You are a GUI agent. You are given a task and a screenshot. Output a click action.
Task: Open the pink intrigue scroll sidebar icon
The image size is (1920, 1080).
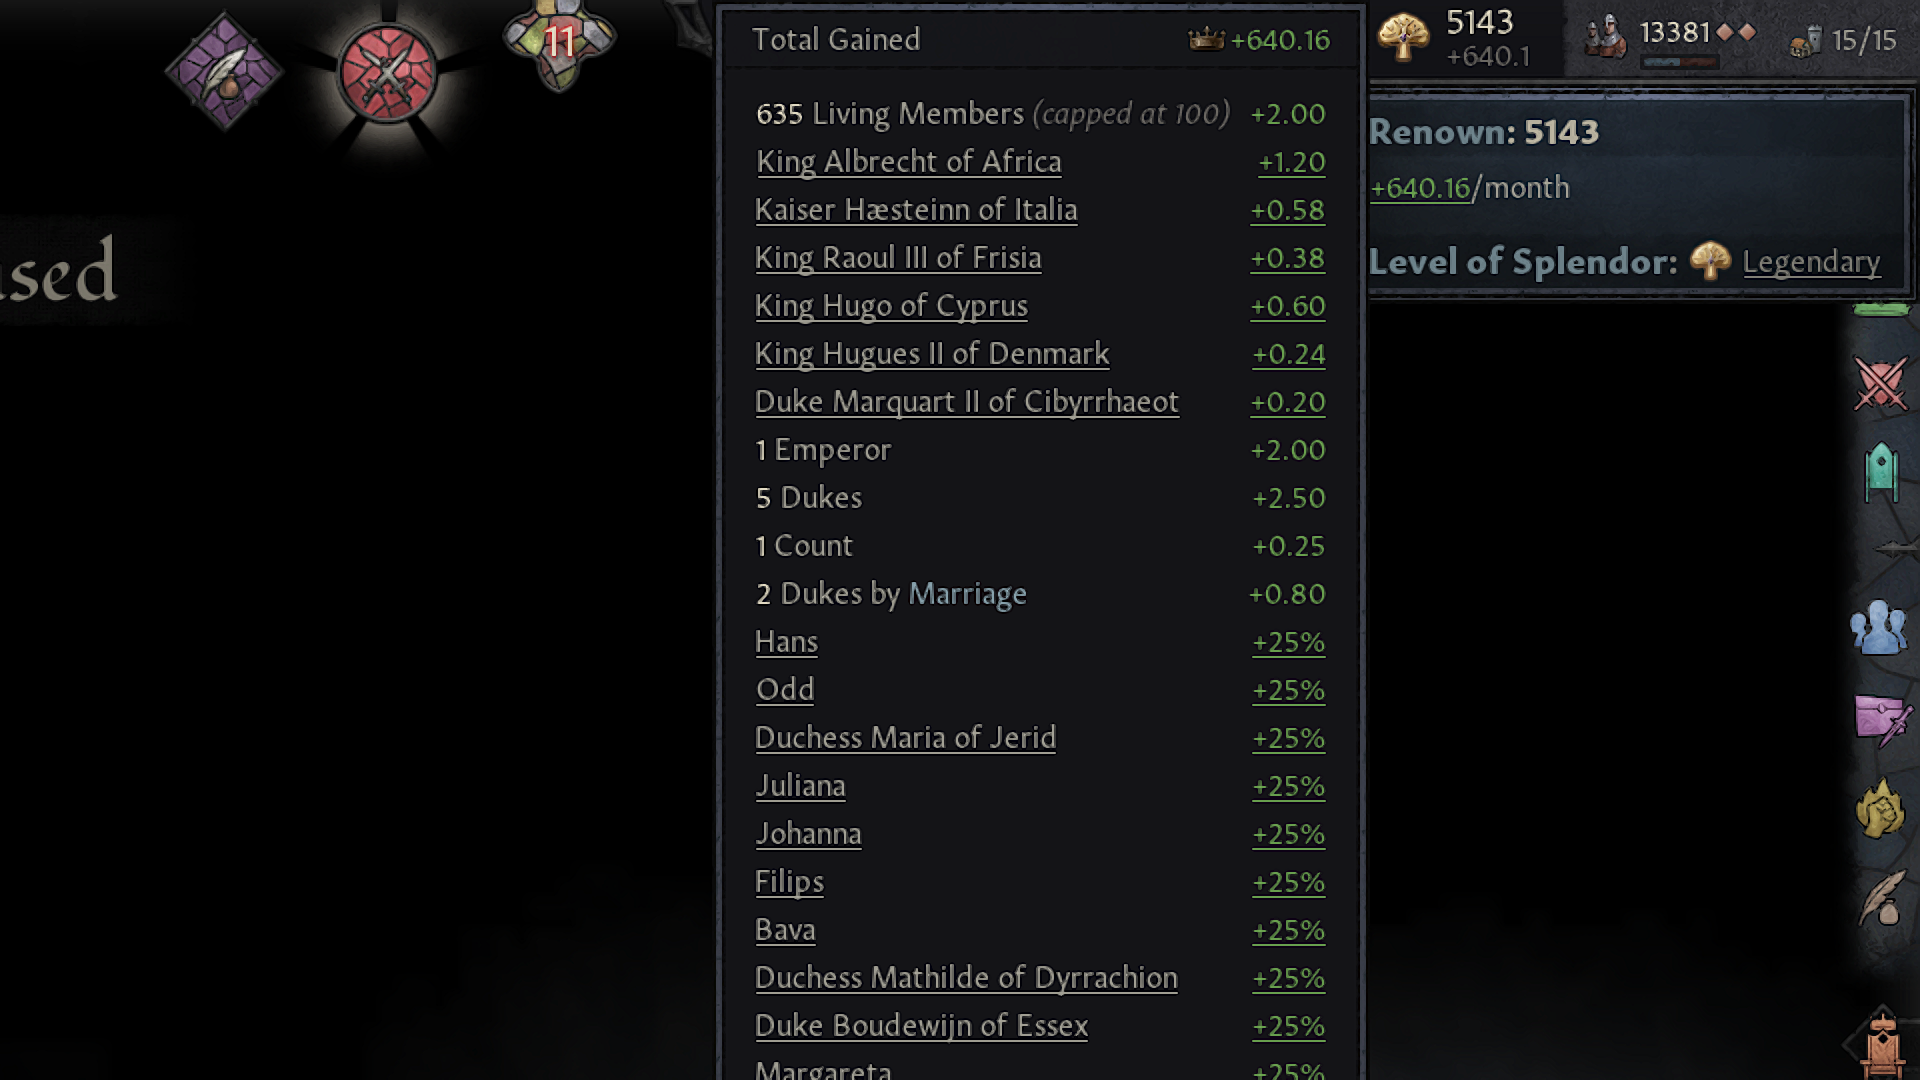[1883, 720]
